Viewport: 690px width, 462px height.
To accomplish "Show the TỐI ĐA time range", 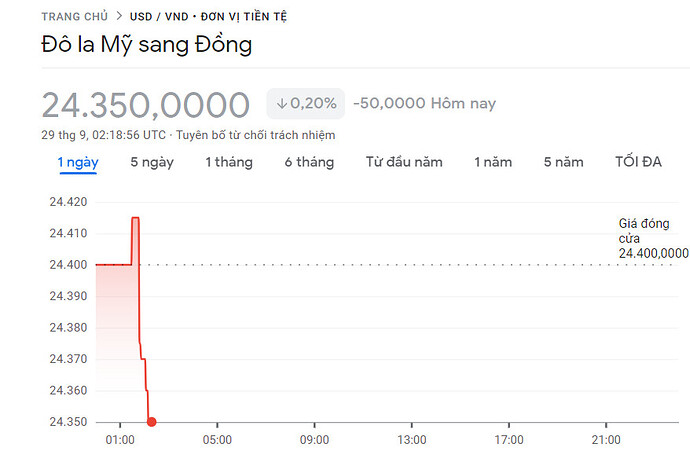I will coord(638,162).
